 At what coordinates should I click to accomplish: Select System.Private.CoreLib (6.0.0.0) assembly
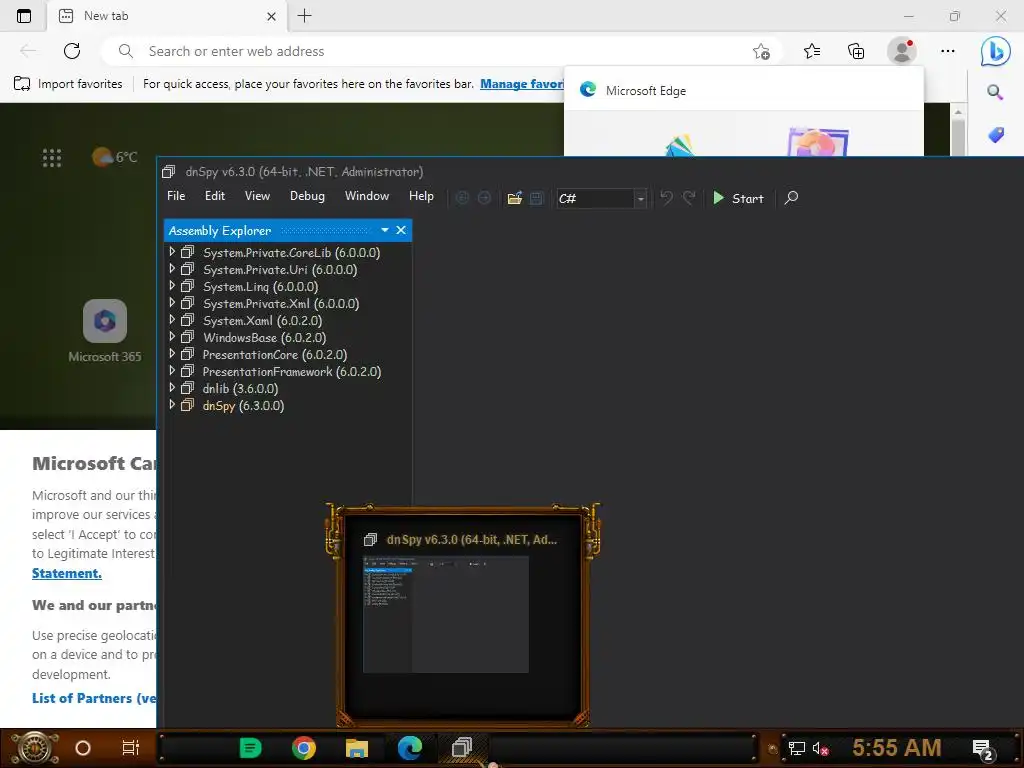[x=291, y=253]
